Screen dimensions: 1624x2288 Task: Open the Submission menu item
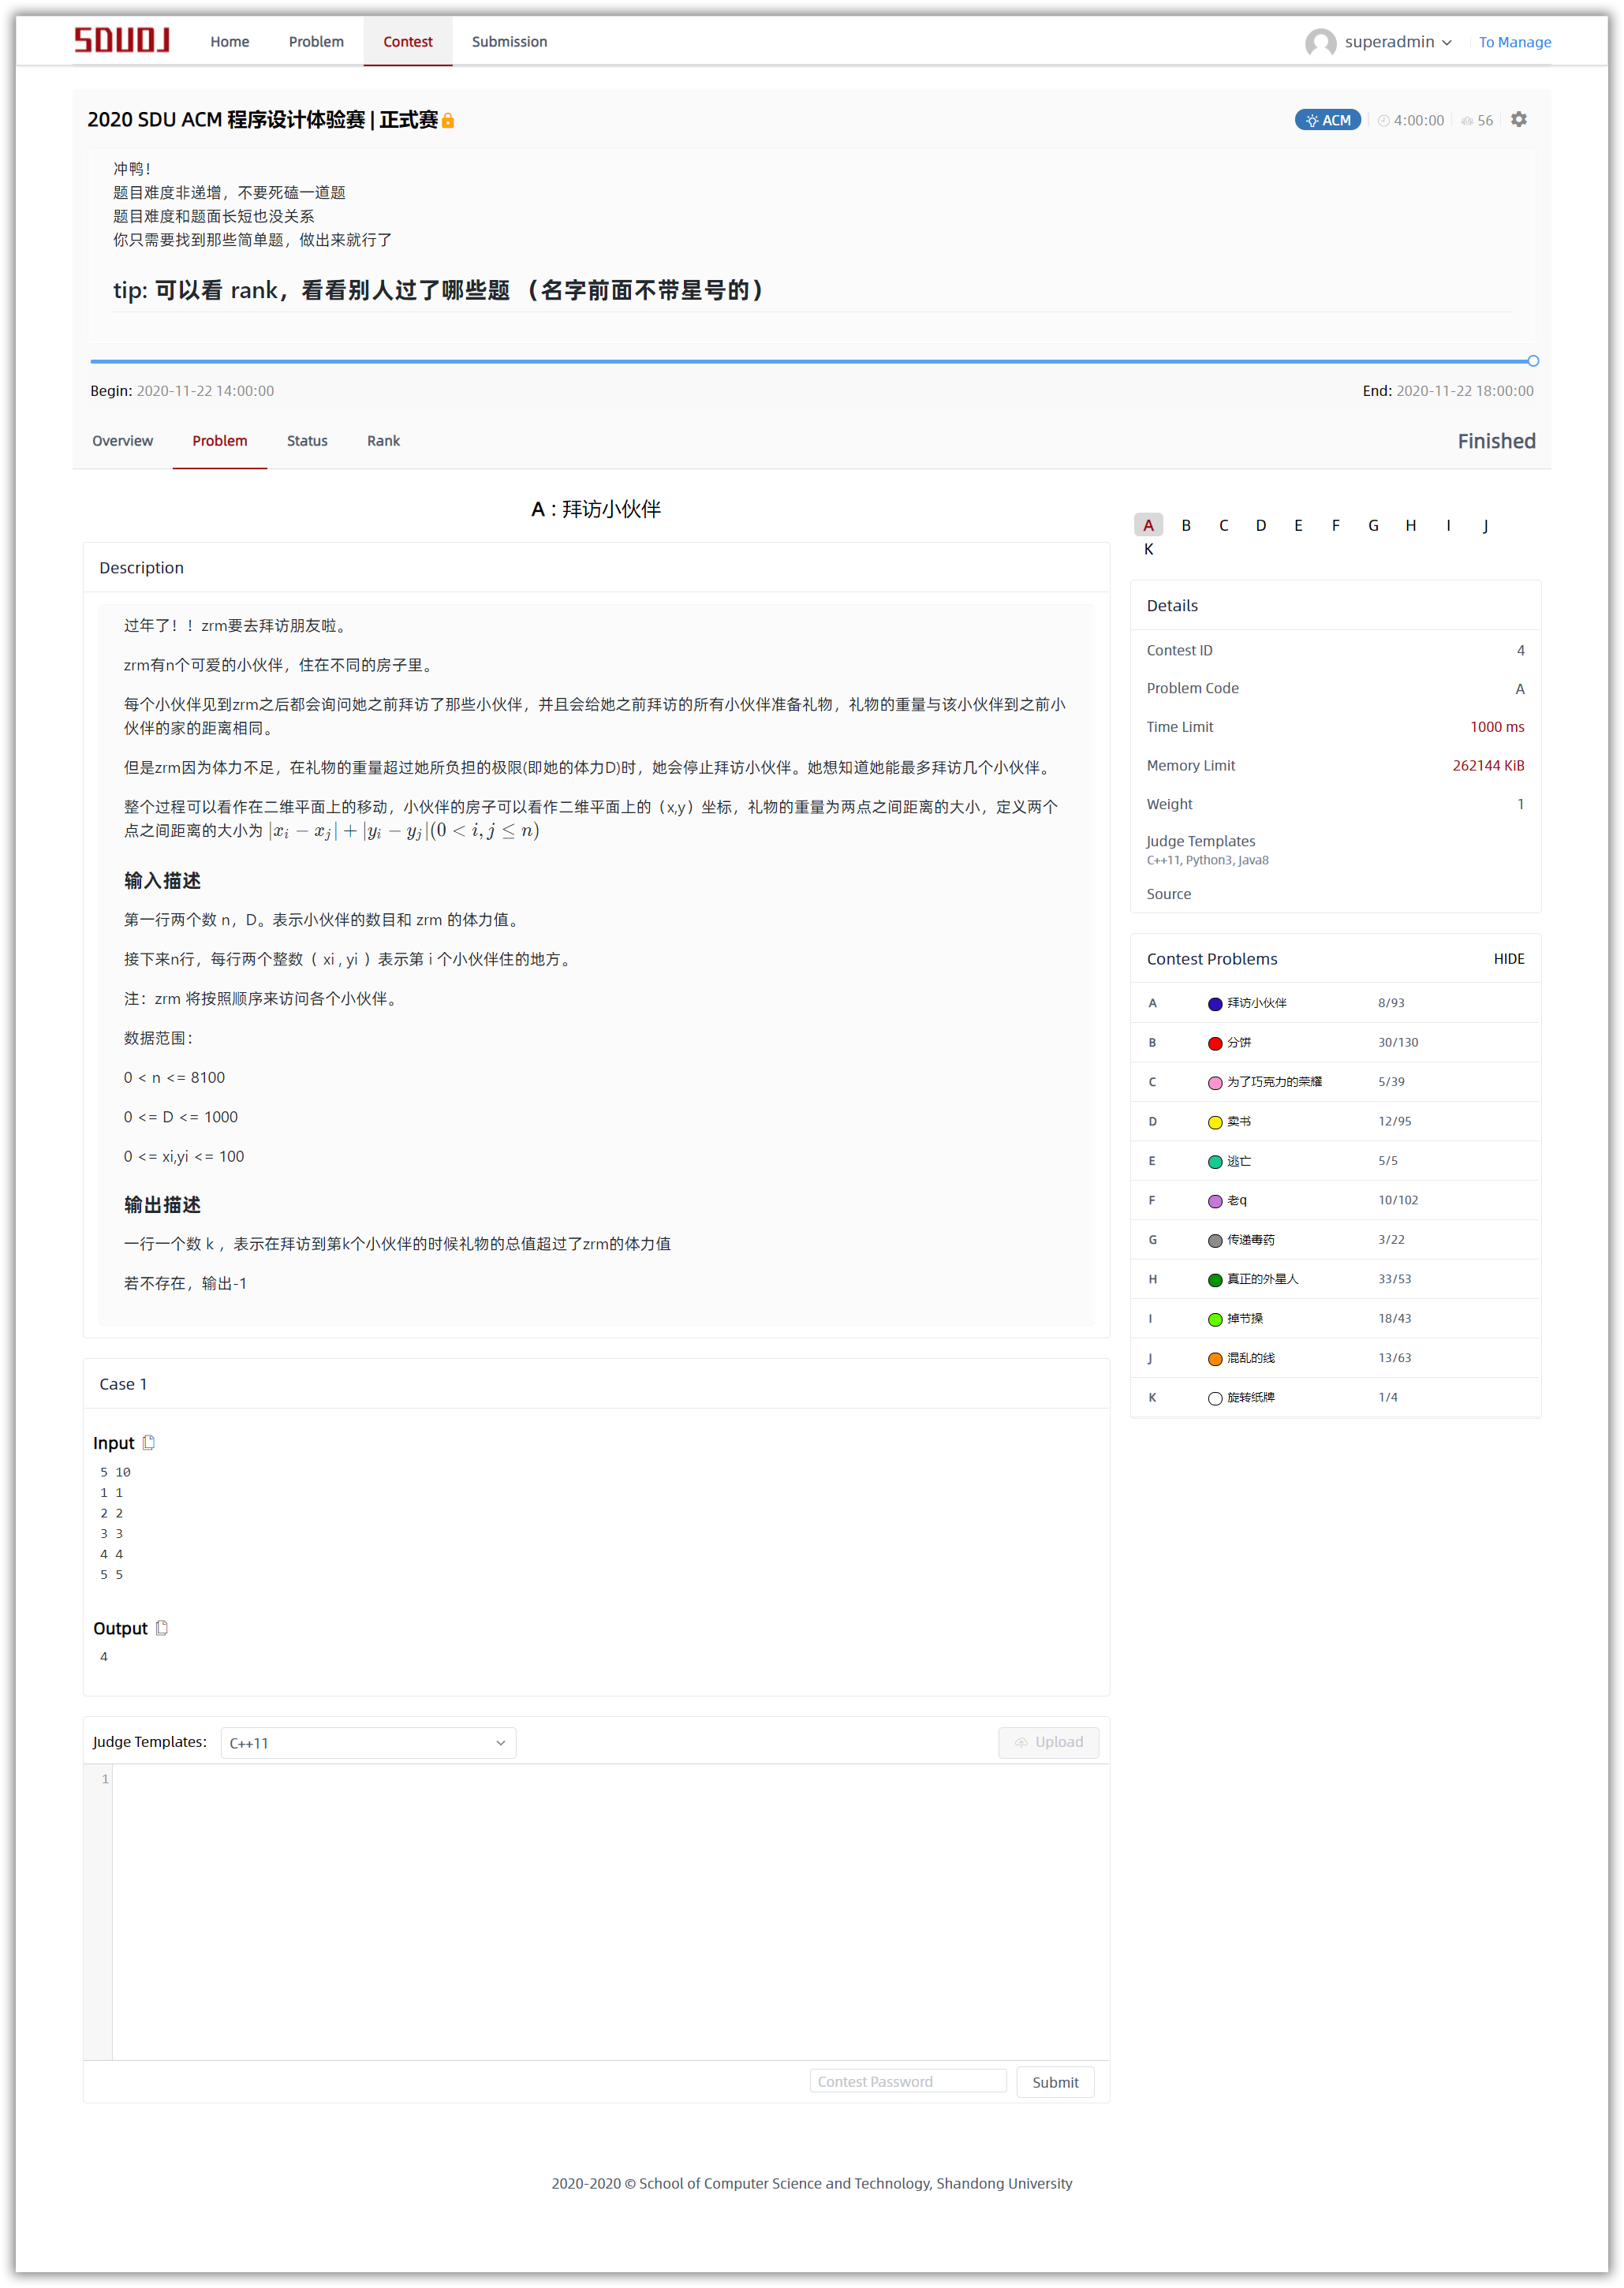pyautogui.click(x=509, y=42)
